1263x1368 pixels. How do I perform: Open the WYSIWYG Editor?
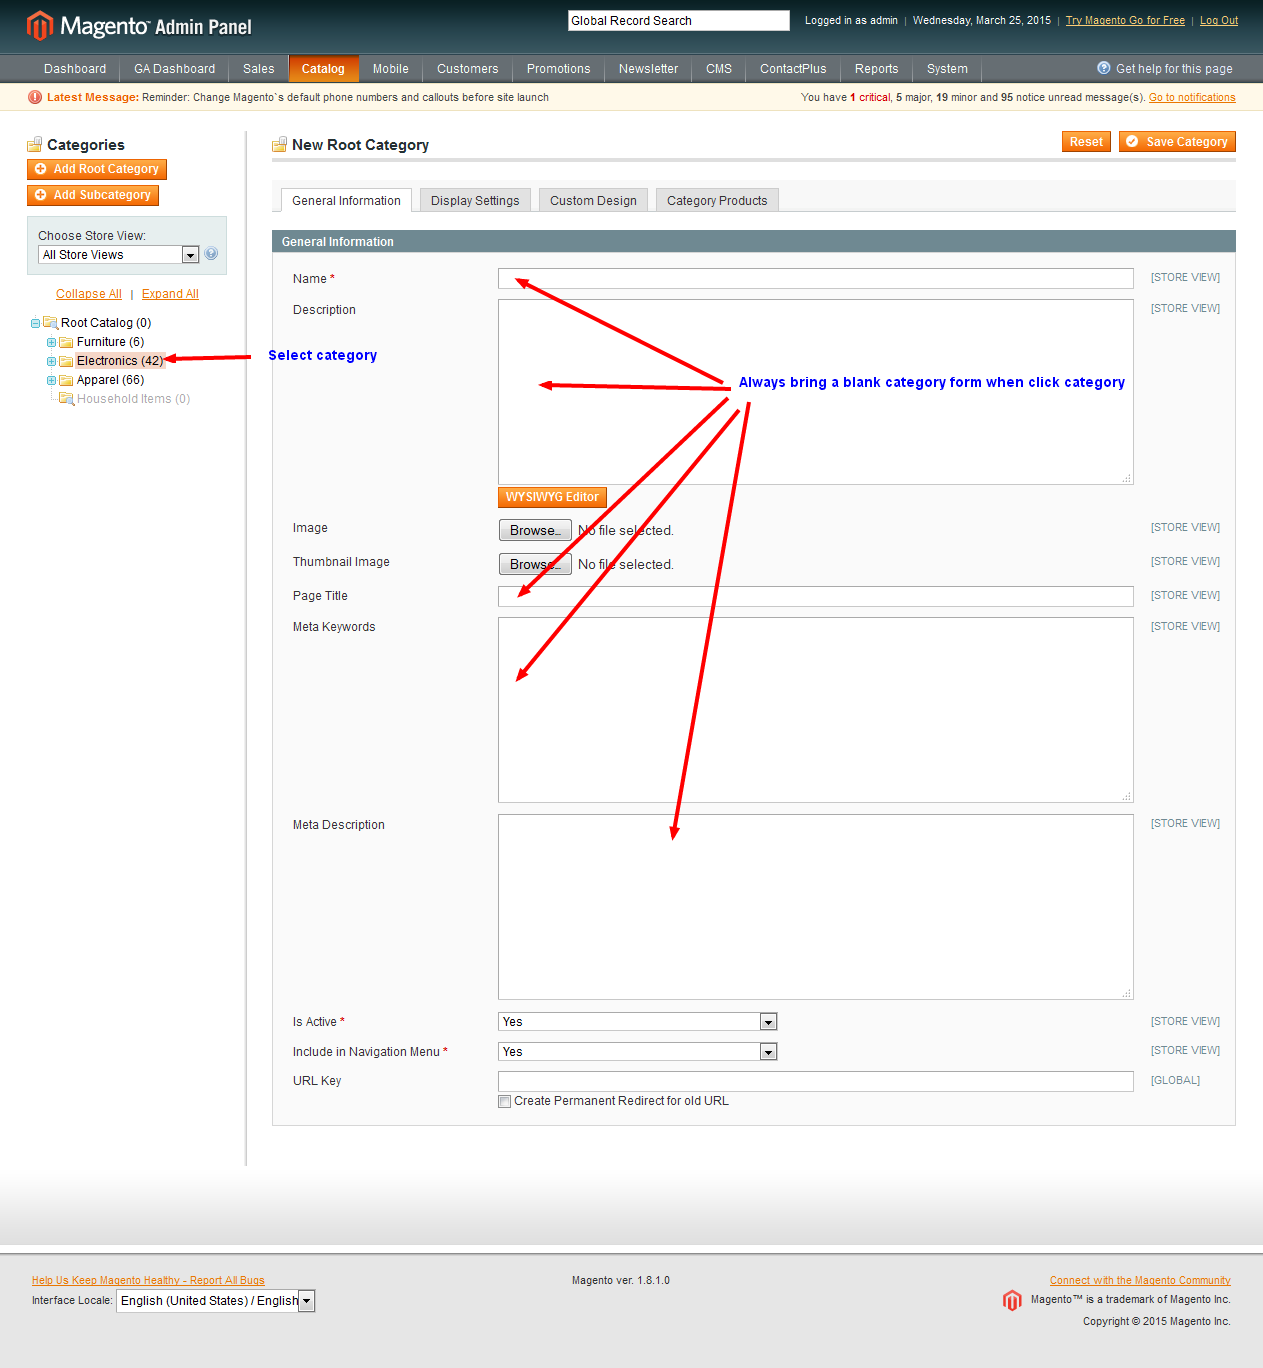[552, 497]
